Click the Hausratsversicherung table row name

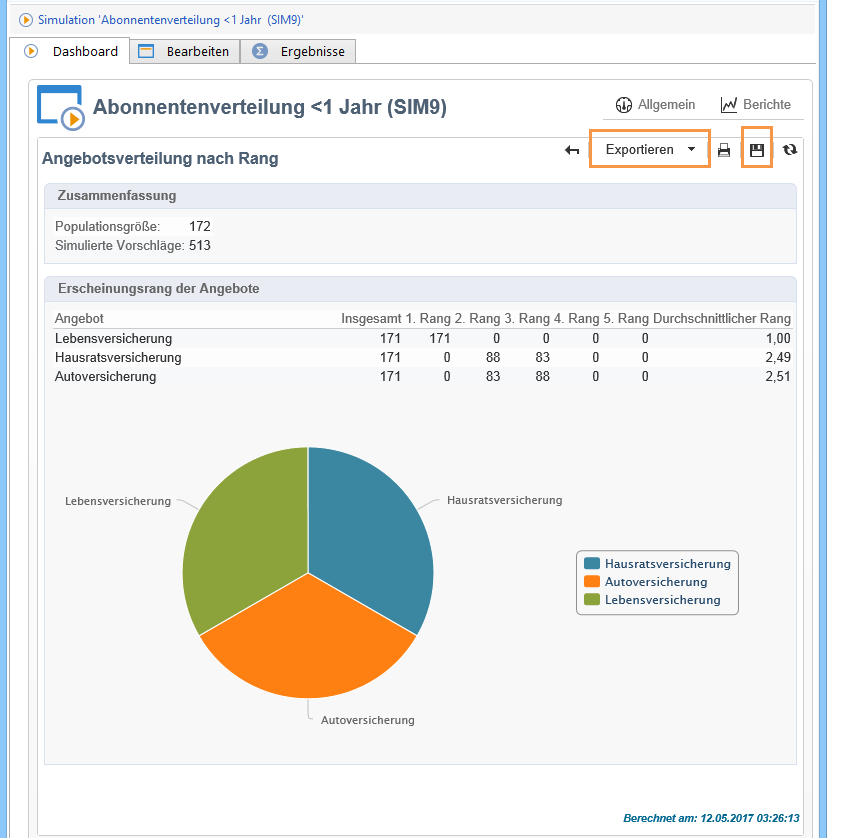pos(118,357)
